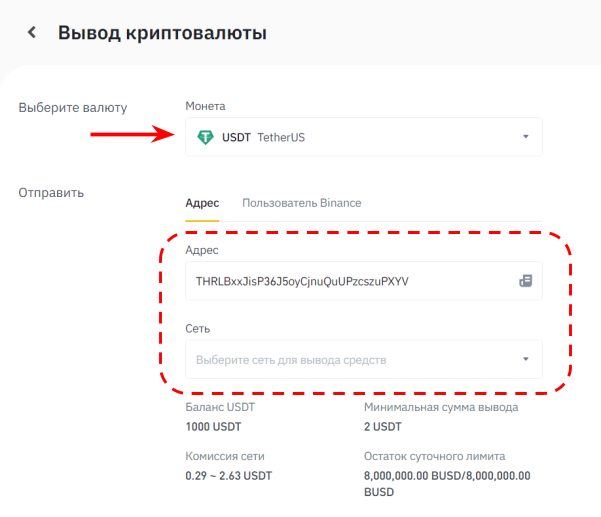This screenshot has width=601, height=517.
Task: Switch to the Адрес tab
Action: [202, 203]
